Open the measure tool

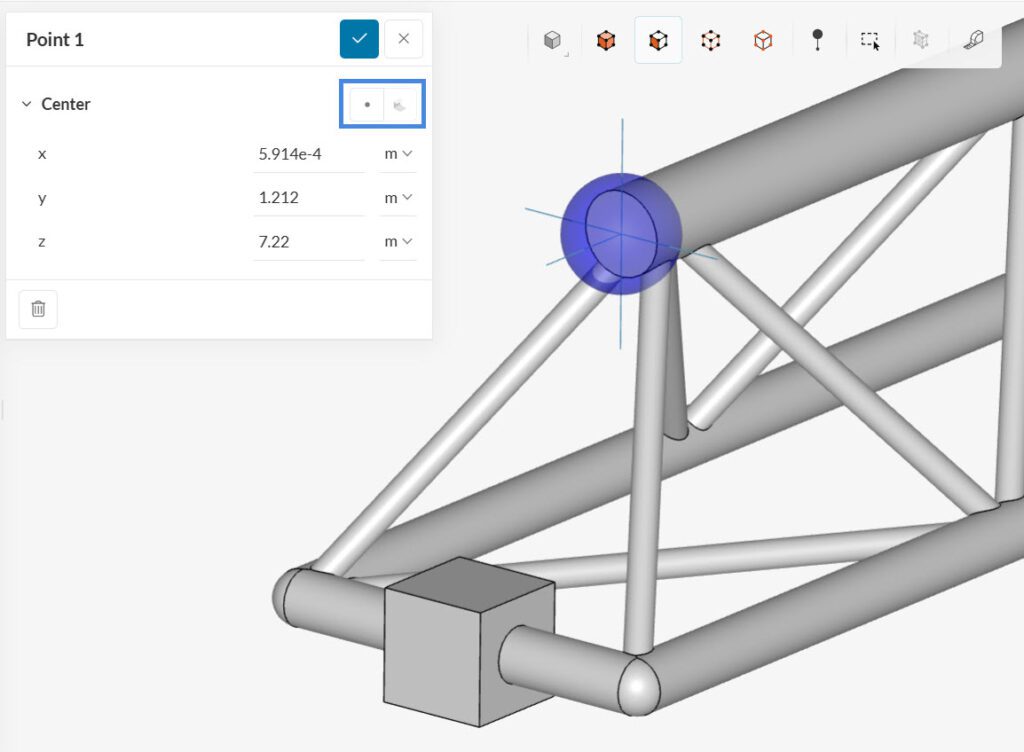(x=972, y=40)
